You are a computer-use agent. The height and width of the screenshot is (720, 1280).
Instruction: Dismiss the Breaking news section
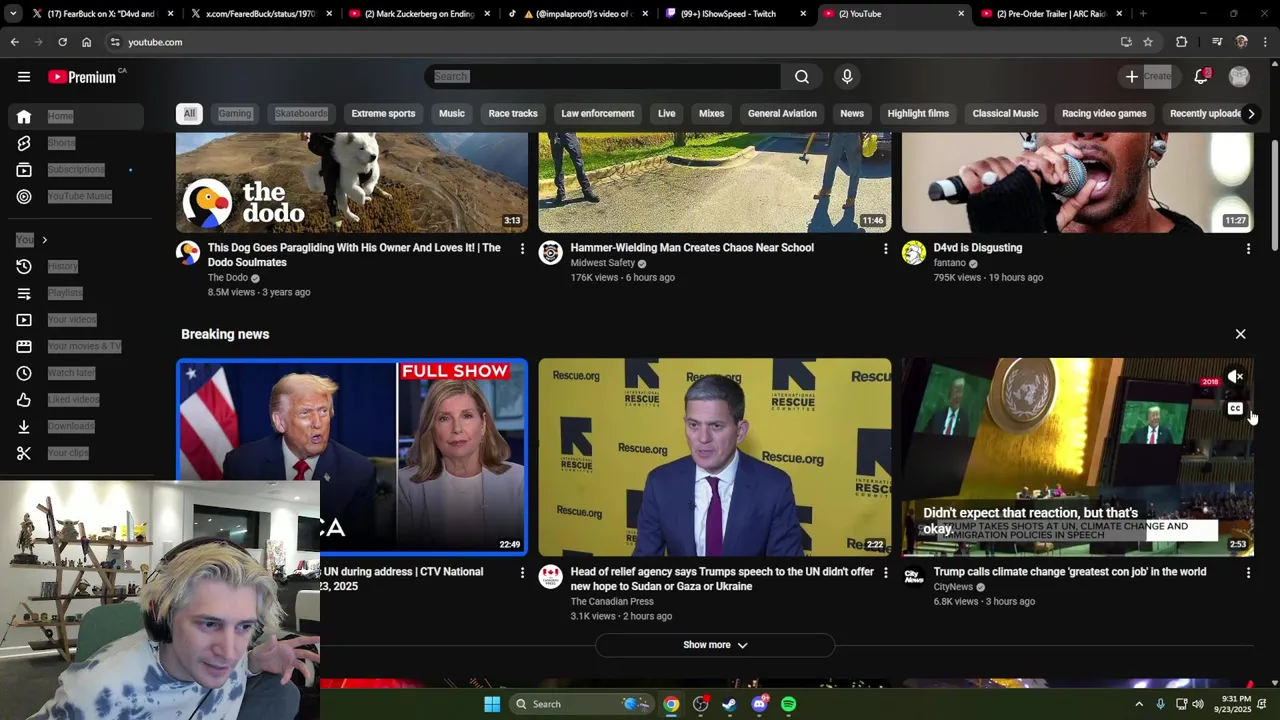point(1240,334)
